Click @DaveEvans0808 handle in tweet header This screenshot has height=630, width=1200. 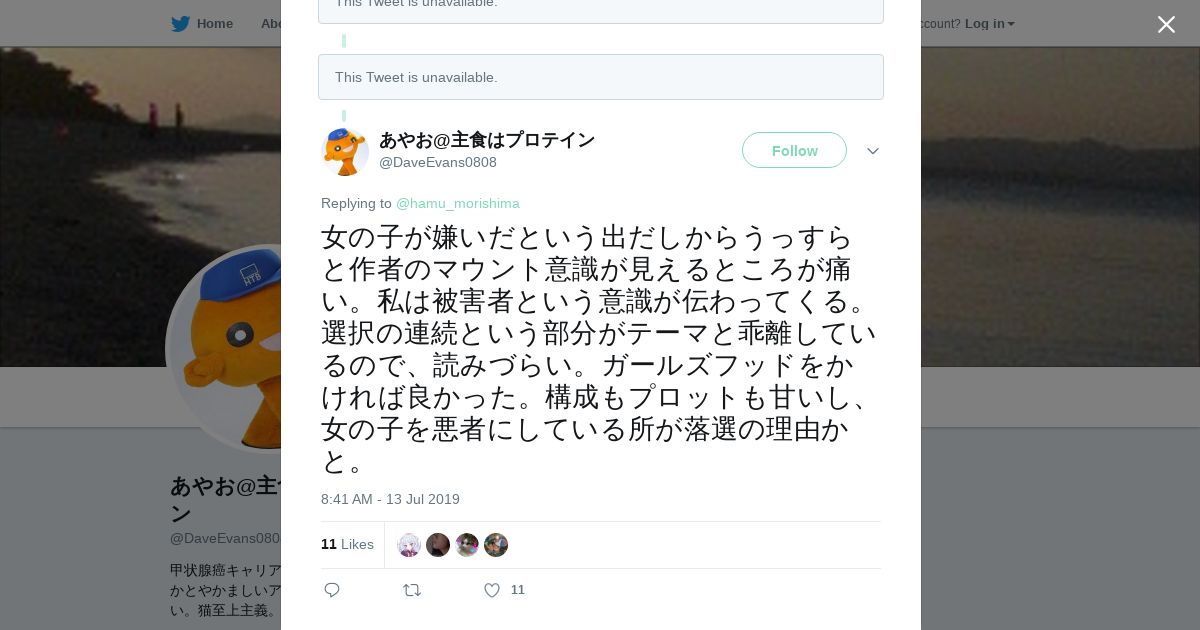tap(437, 162)
